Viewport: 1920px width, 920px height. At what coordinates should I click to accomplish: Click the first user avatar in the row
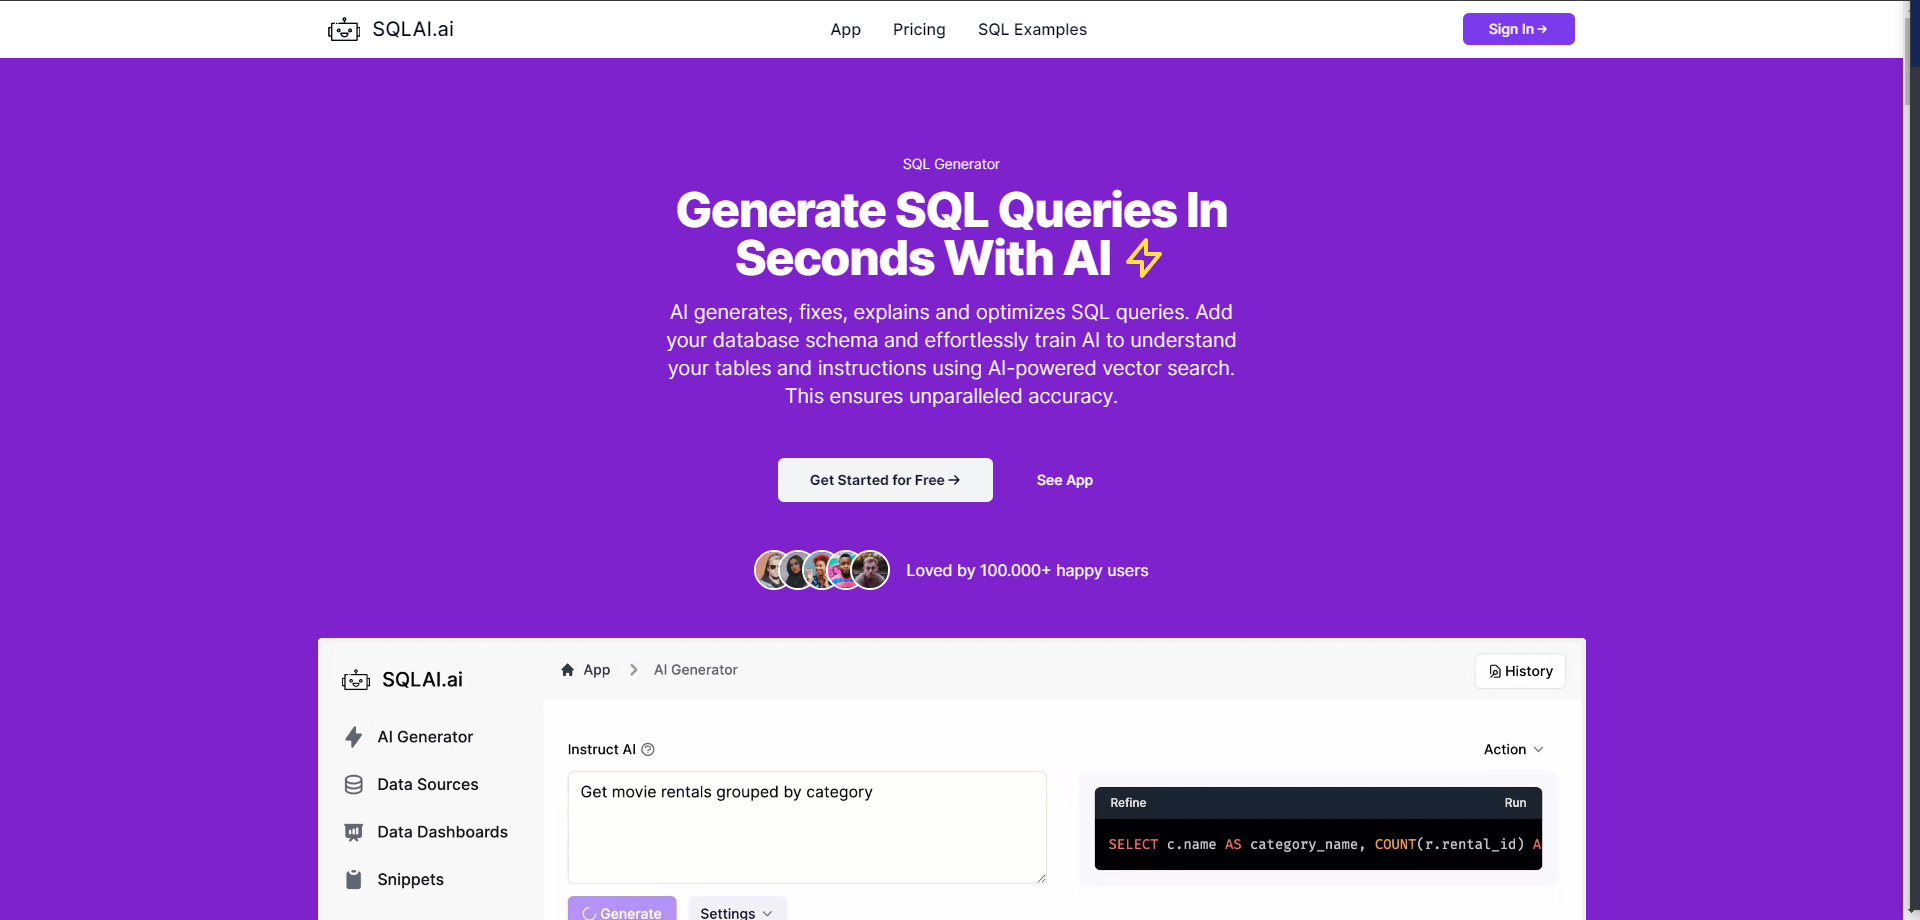pos(772,570)
